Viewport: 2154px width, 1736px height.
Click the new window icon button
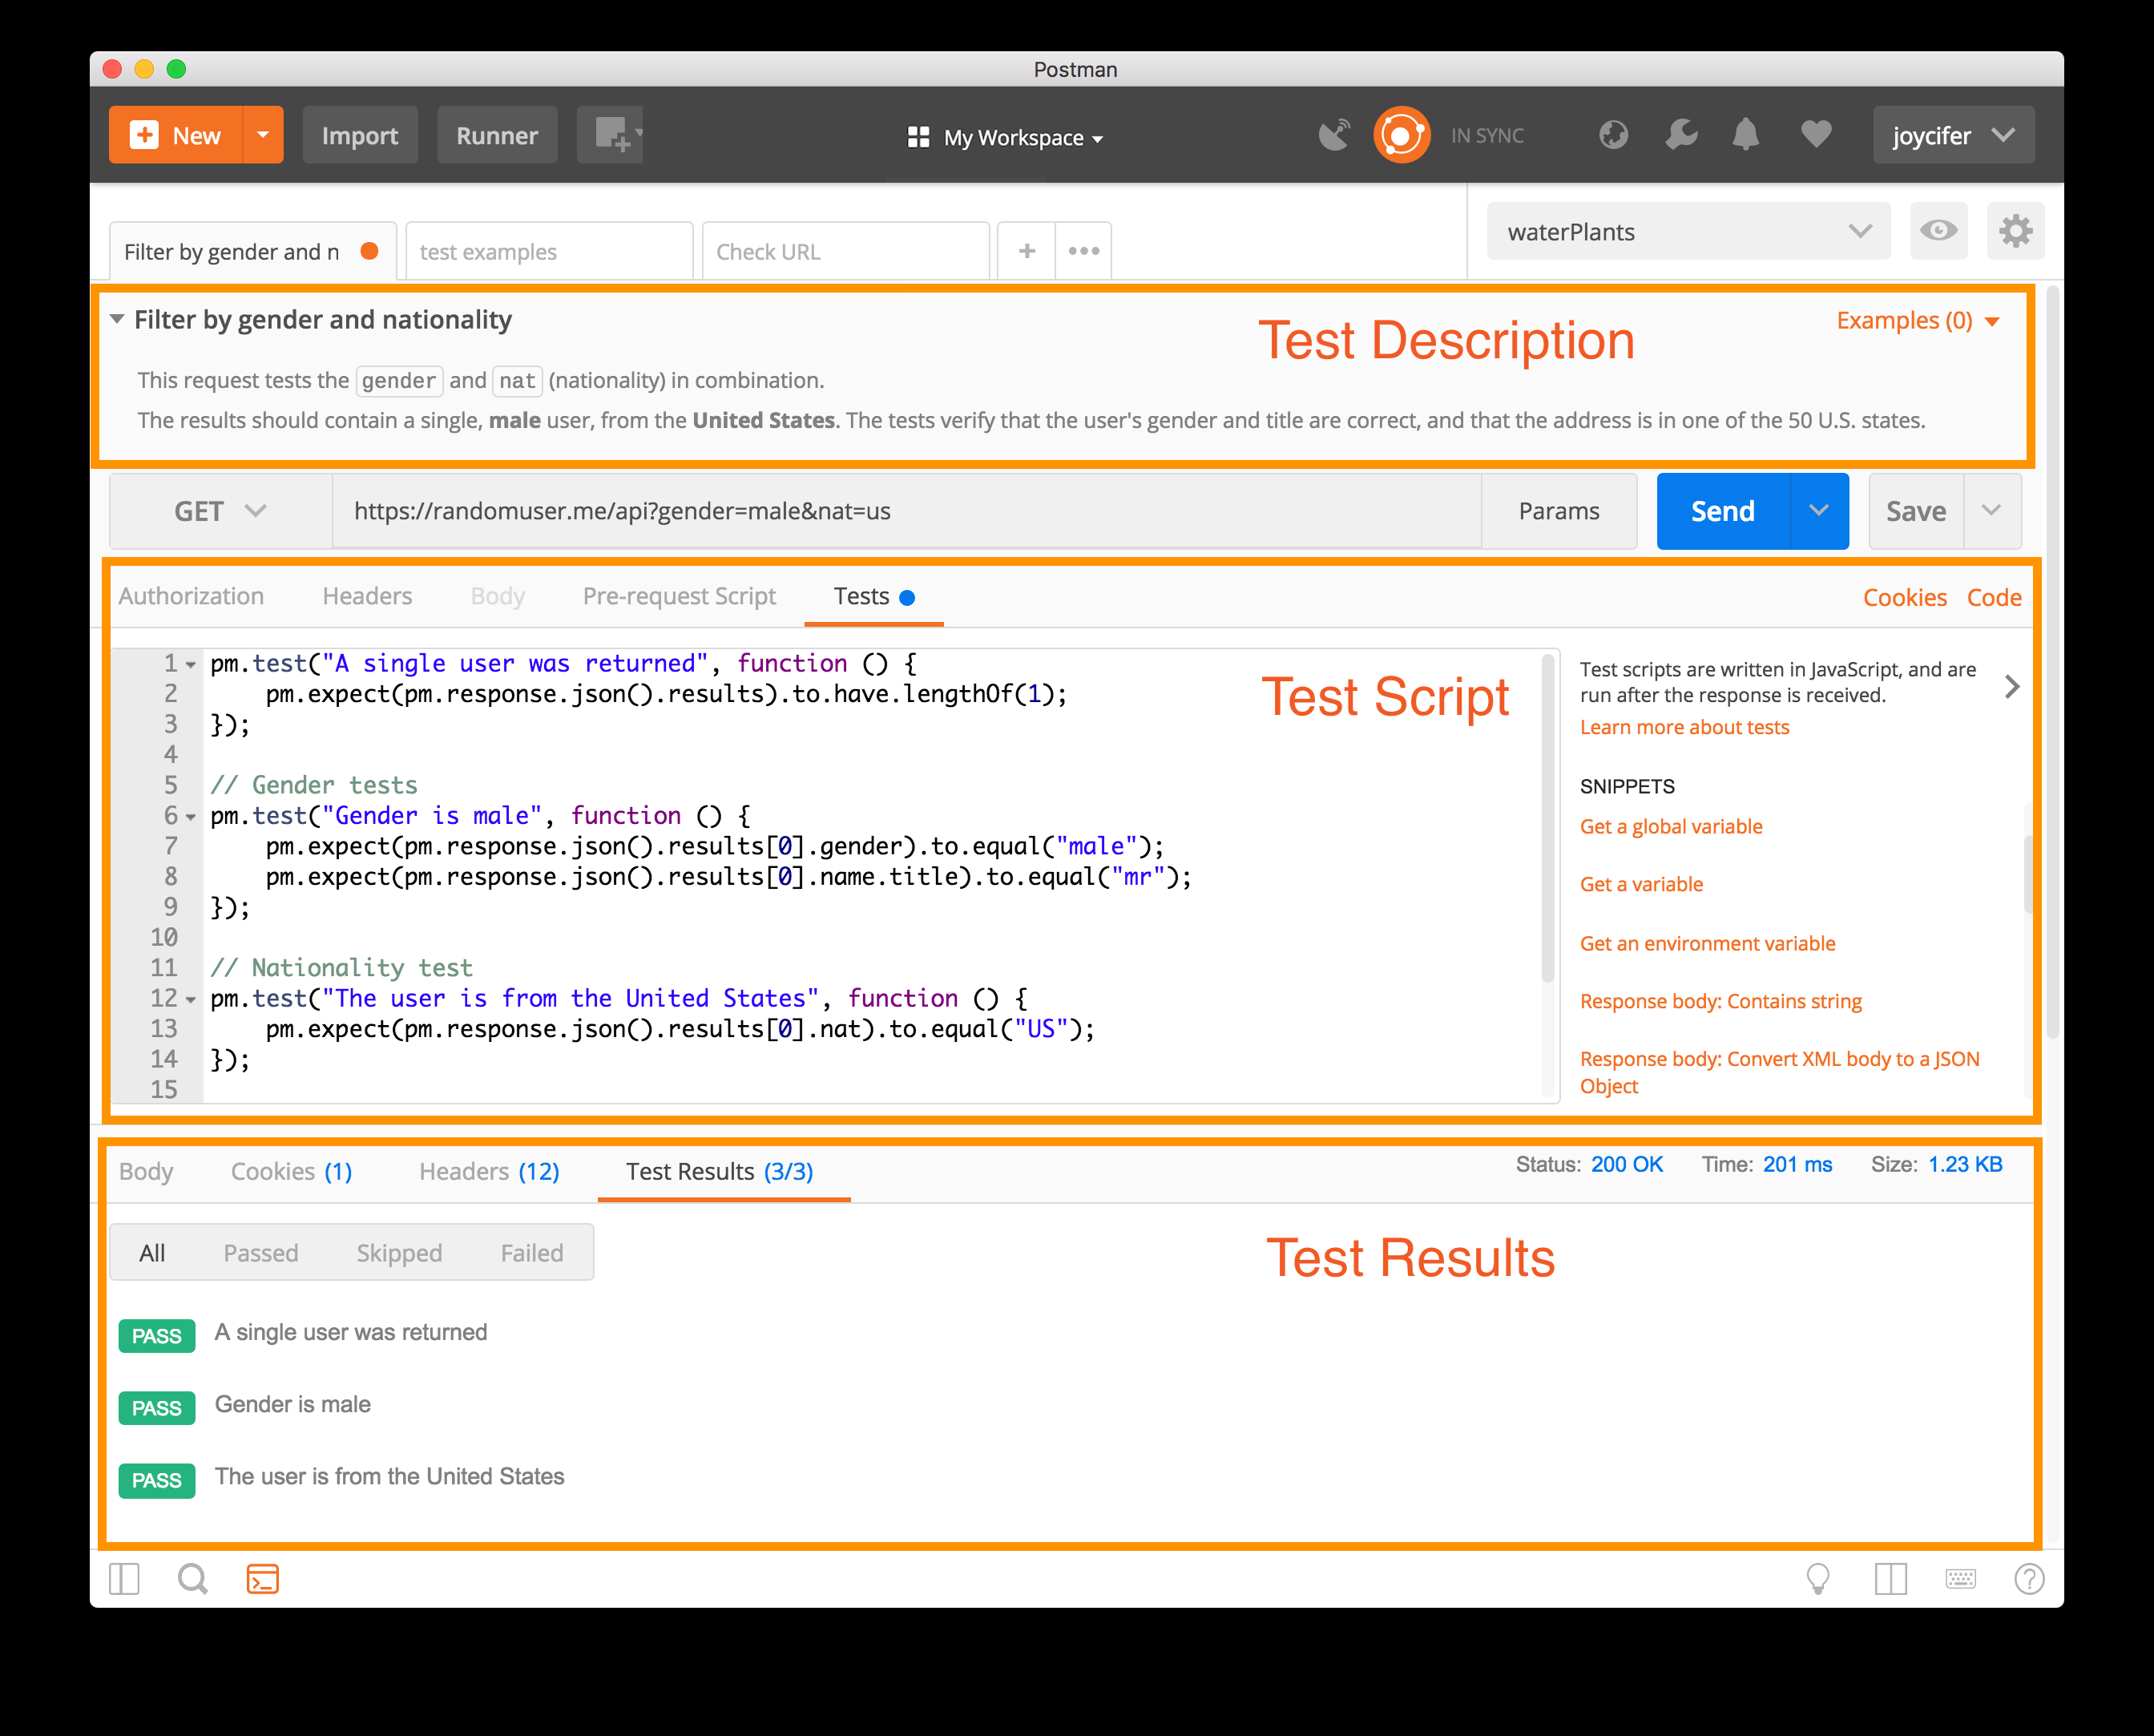point(610,135)
